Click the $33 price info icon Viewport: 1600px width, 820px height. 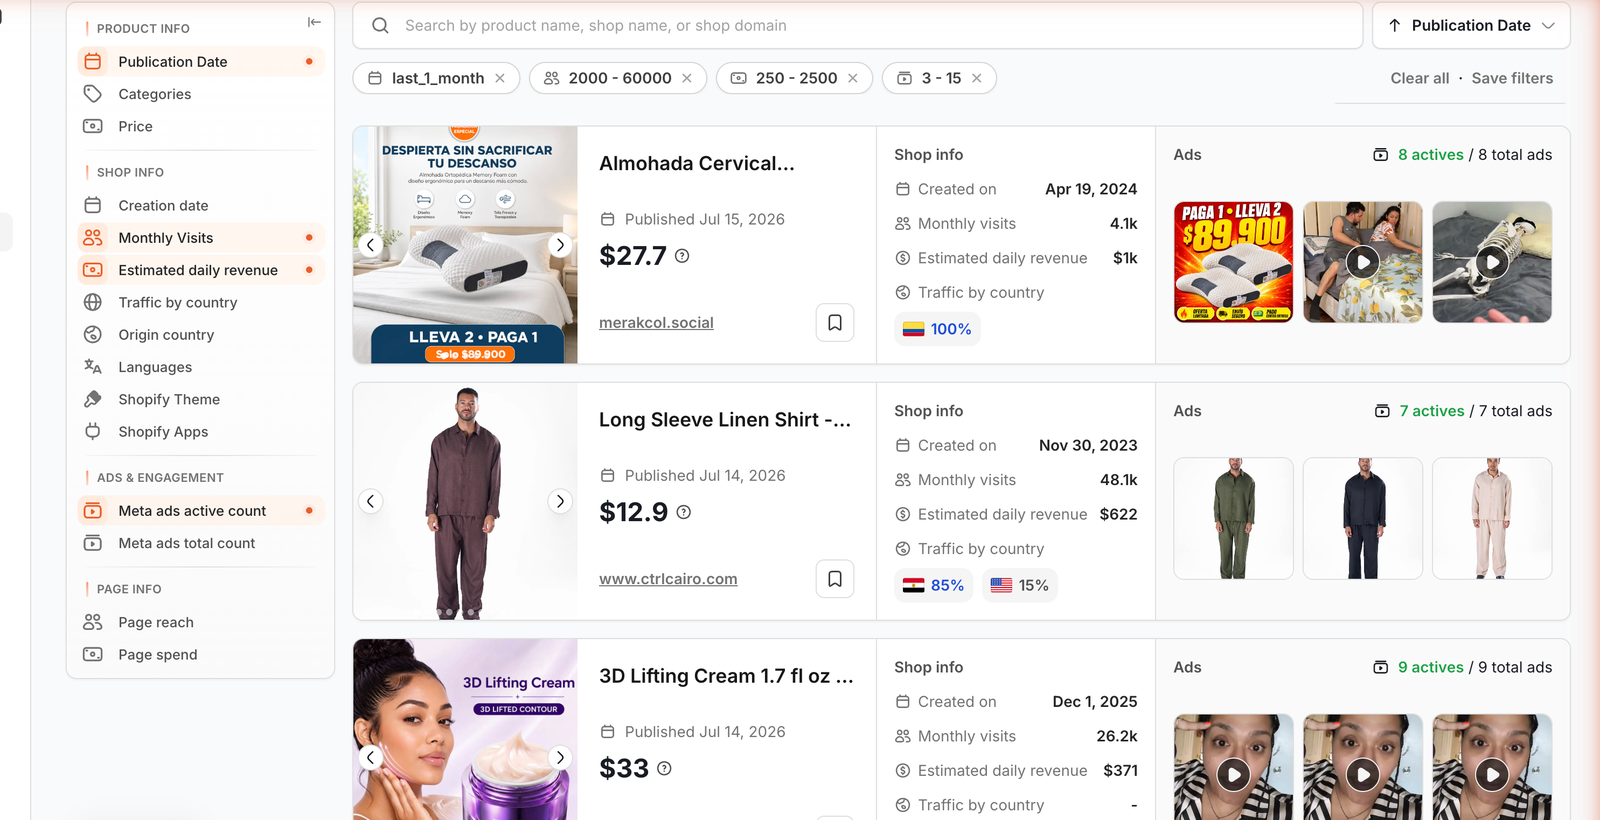click(x=664, y=768)
